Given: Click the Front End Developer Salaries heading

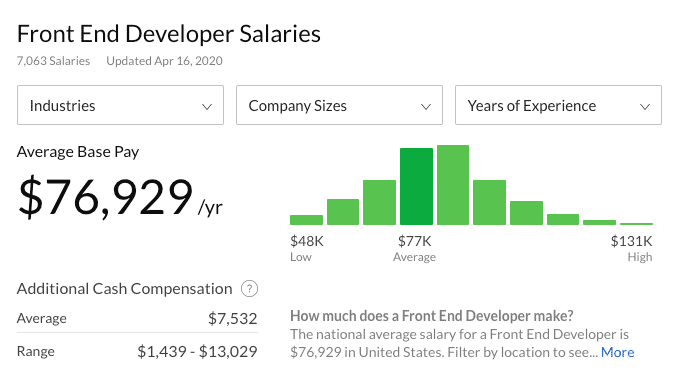Looking at the screenshot, I should [x=169, y=34].
